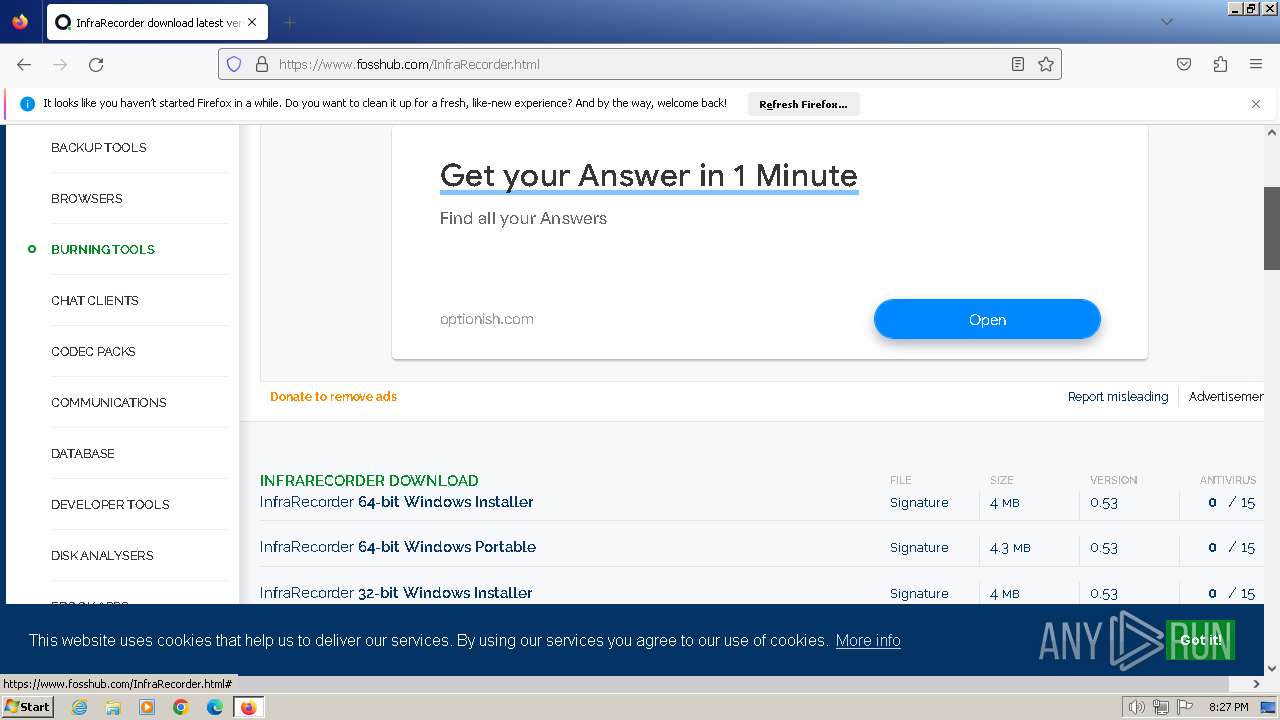Click the optionish.com ad link
This screenshot has width=1280, height=720.
coord(487,319)
